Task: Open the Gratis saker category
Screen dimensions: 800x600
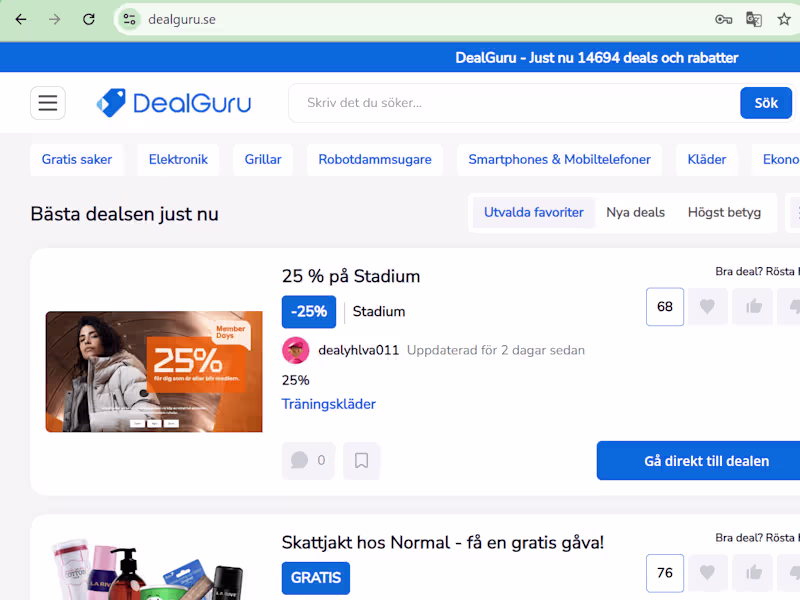Action: [77, 160]
